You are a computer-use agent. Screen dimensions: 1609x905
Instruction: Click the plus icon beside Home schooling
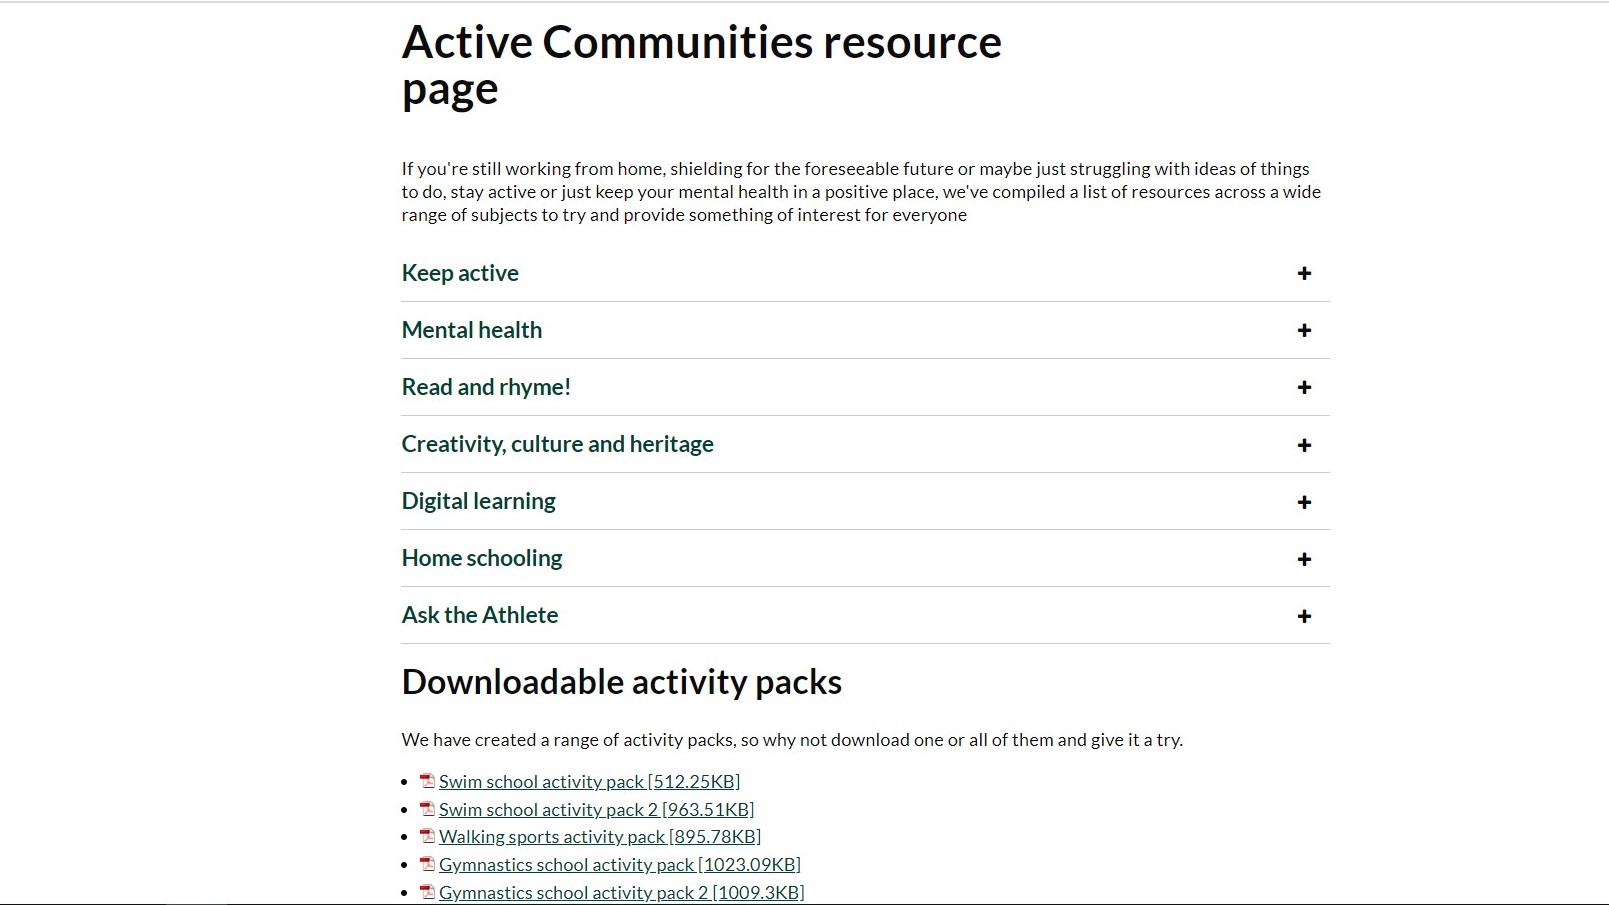pyautogui.click(x=1304, y=559)
